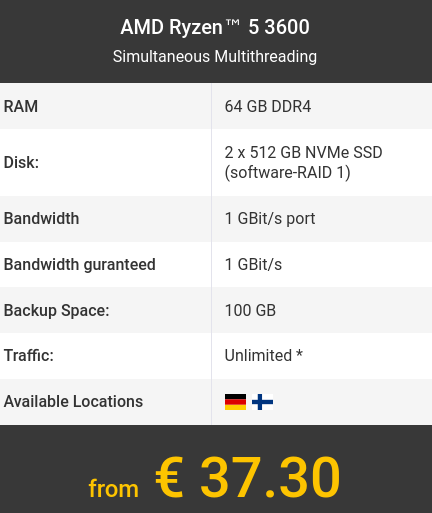Image resolution: width=432 pixels, height=513 pixels.
Task: Click the German flag location icon
Action: click(x=235, y=402)
